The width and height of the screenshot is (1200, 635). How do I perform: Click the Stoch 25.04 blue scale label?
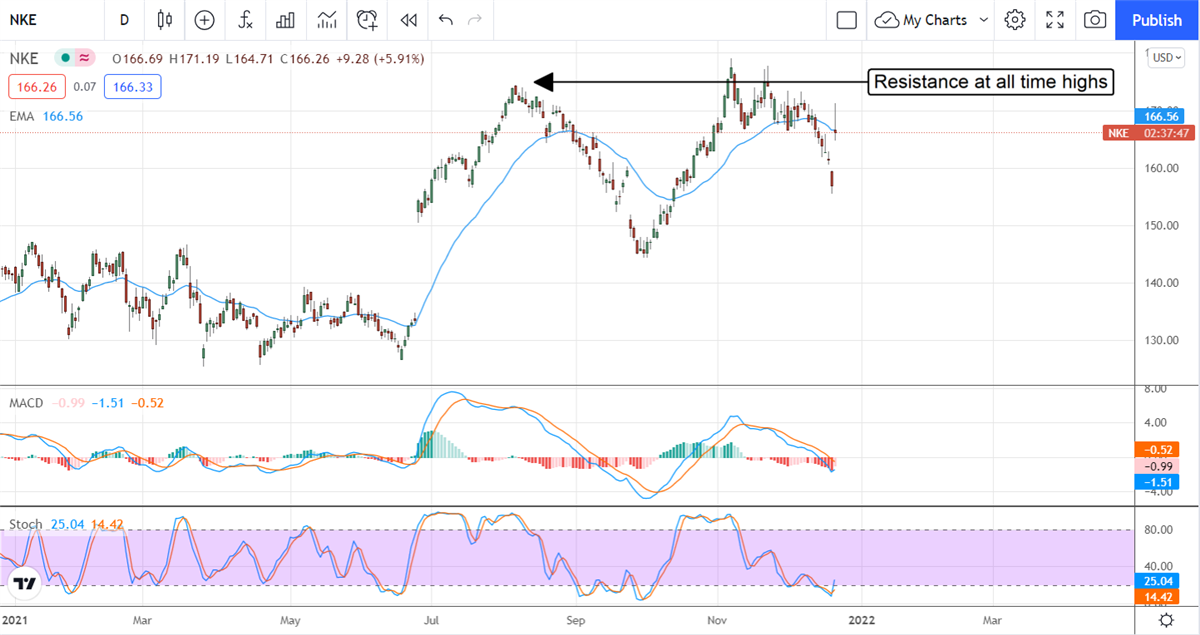pyautogui.click(x=1160, y=580)
